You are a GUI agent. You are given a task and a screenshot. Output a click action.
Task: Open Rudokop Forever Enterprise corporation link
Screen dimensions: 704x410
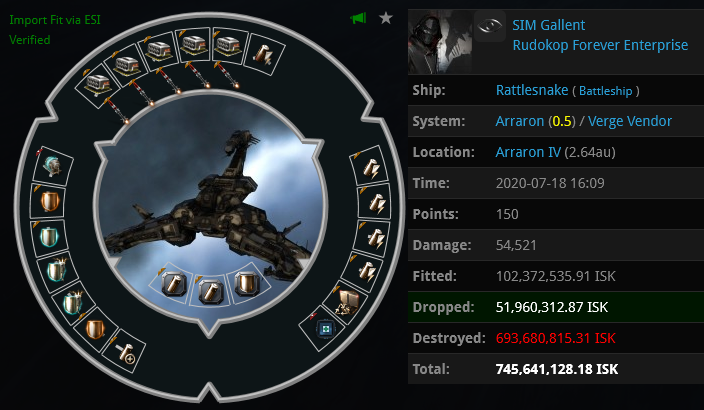(x=600, y=45)
